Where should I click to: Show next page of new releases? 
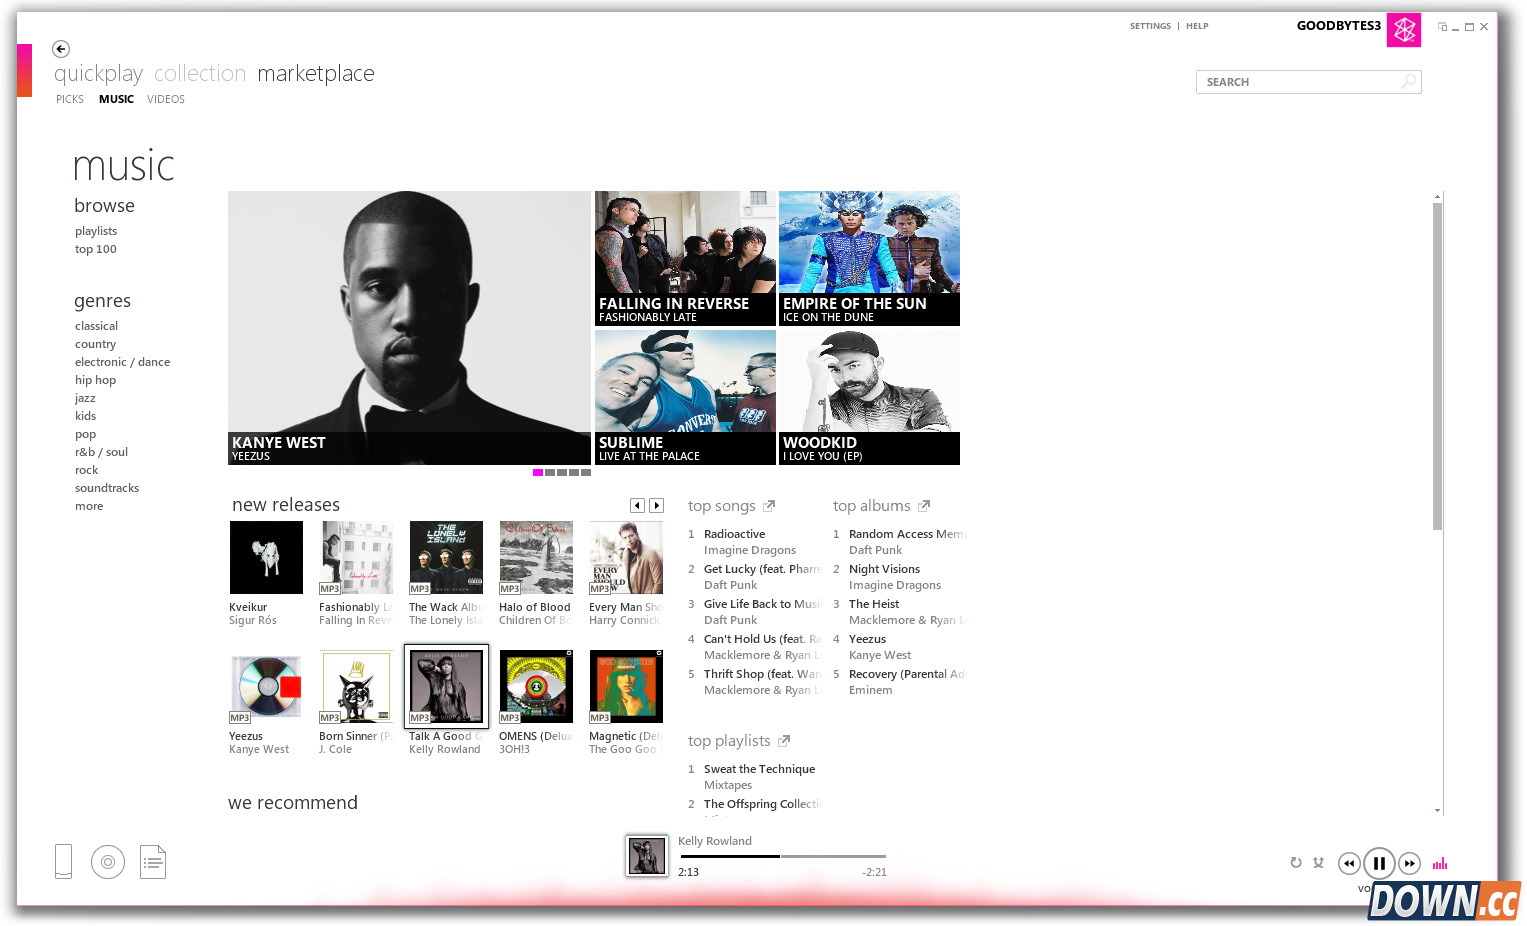[x=657, y=505]
